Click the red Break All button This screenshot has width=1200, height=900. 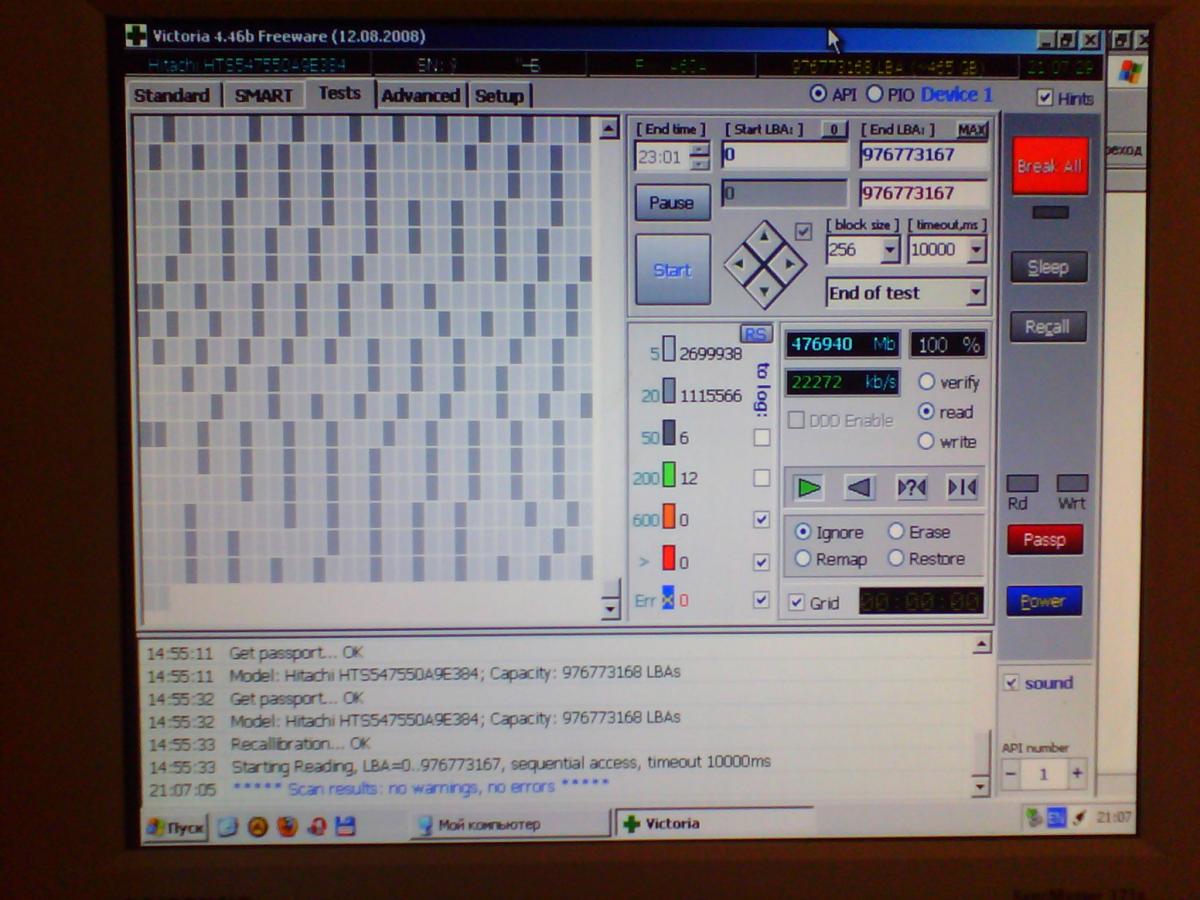(1049, 166)
